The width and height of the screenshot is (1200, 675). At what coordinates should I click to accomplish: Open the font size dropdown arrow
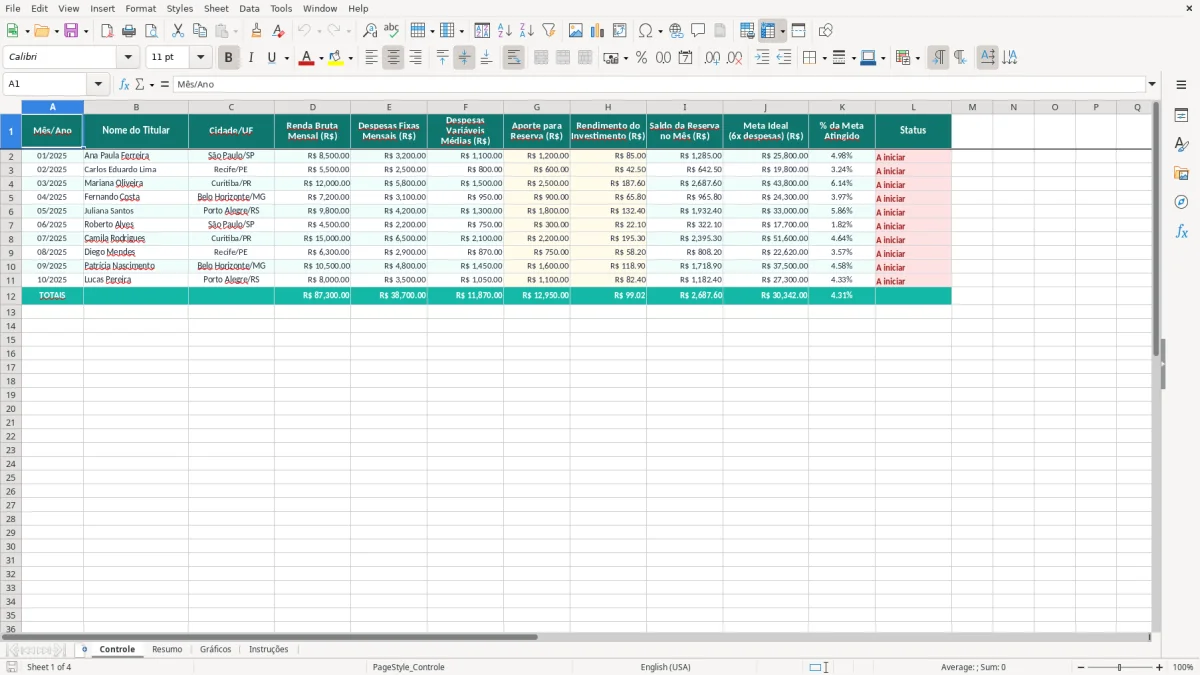pos(200,58)
